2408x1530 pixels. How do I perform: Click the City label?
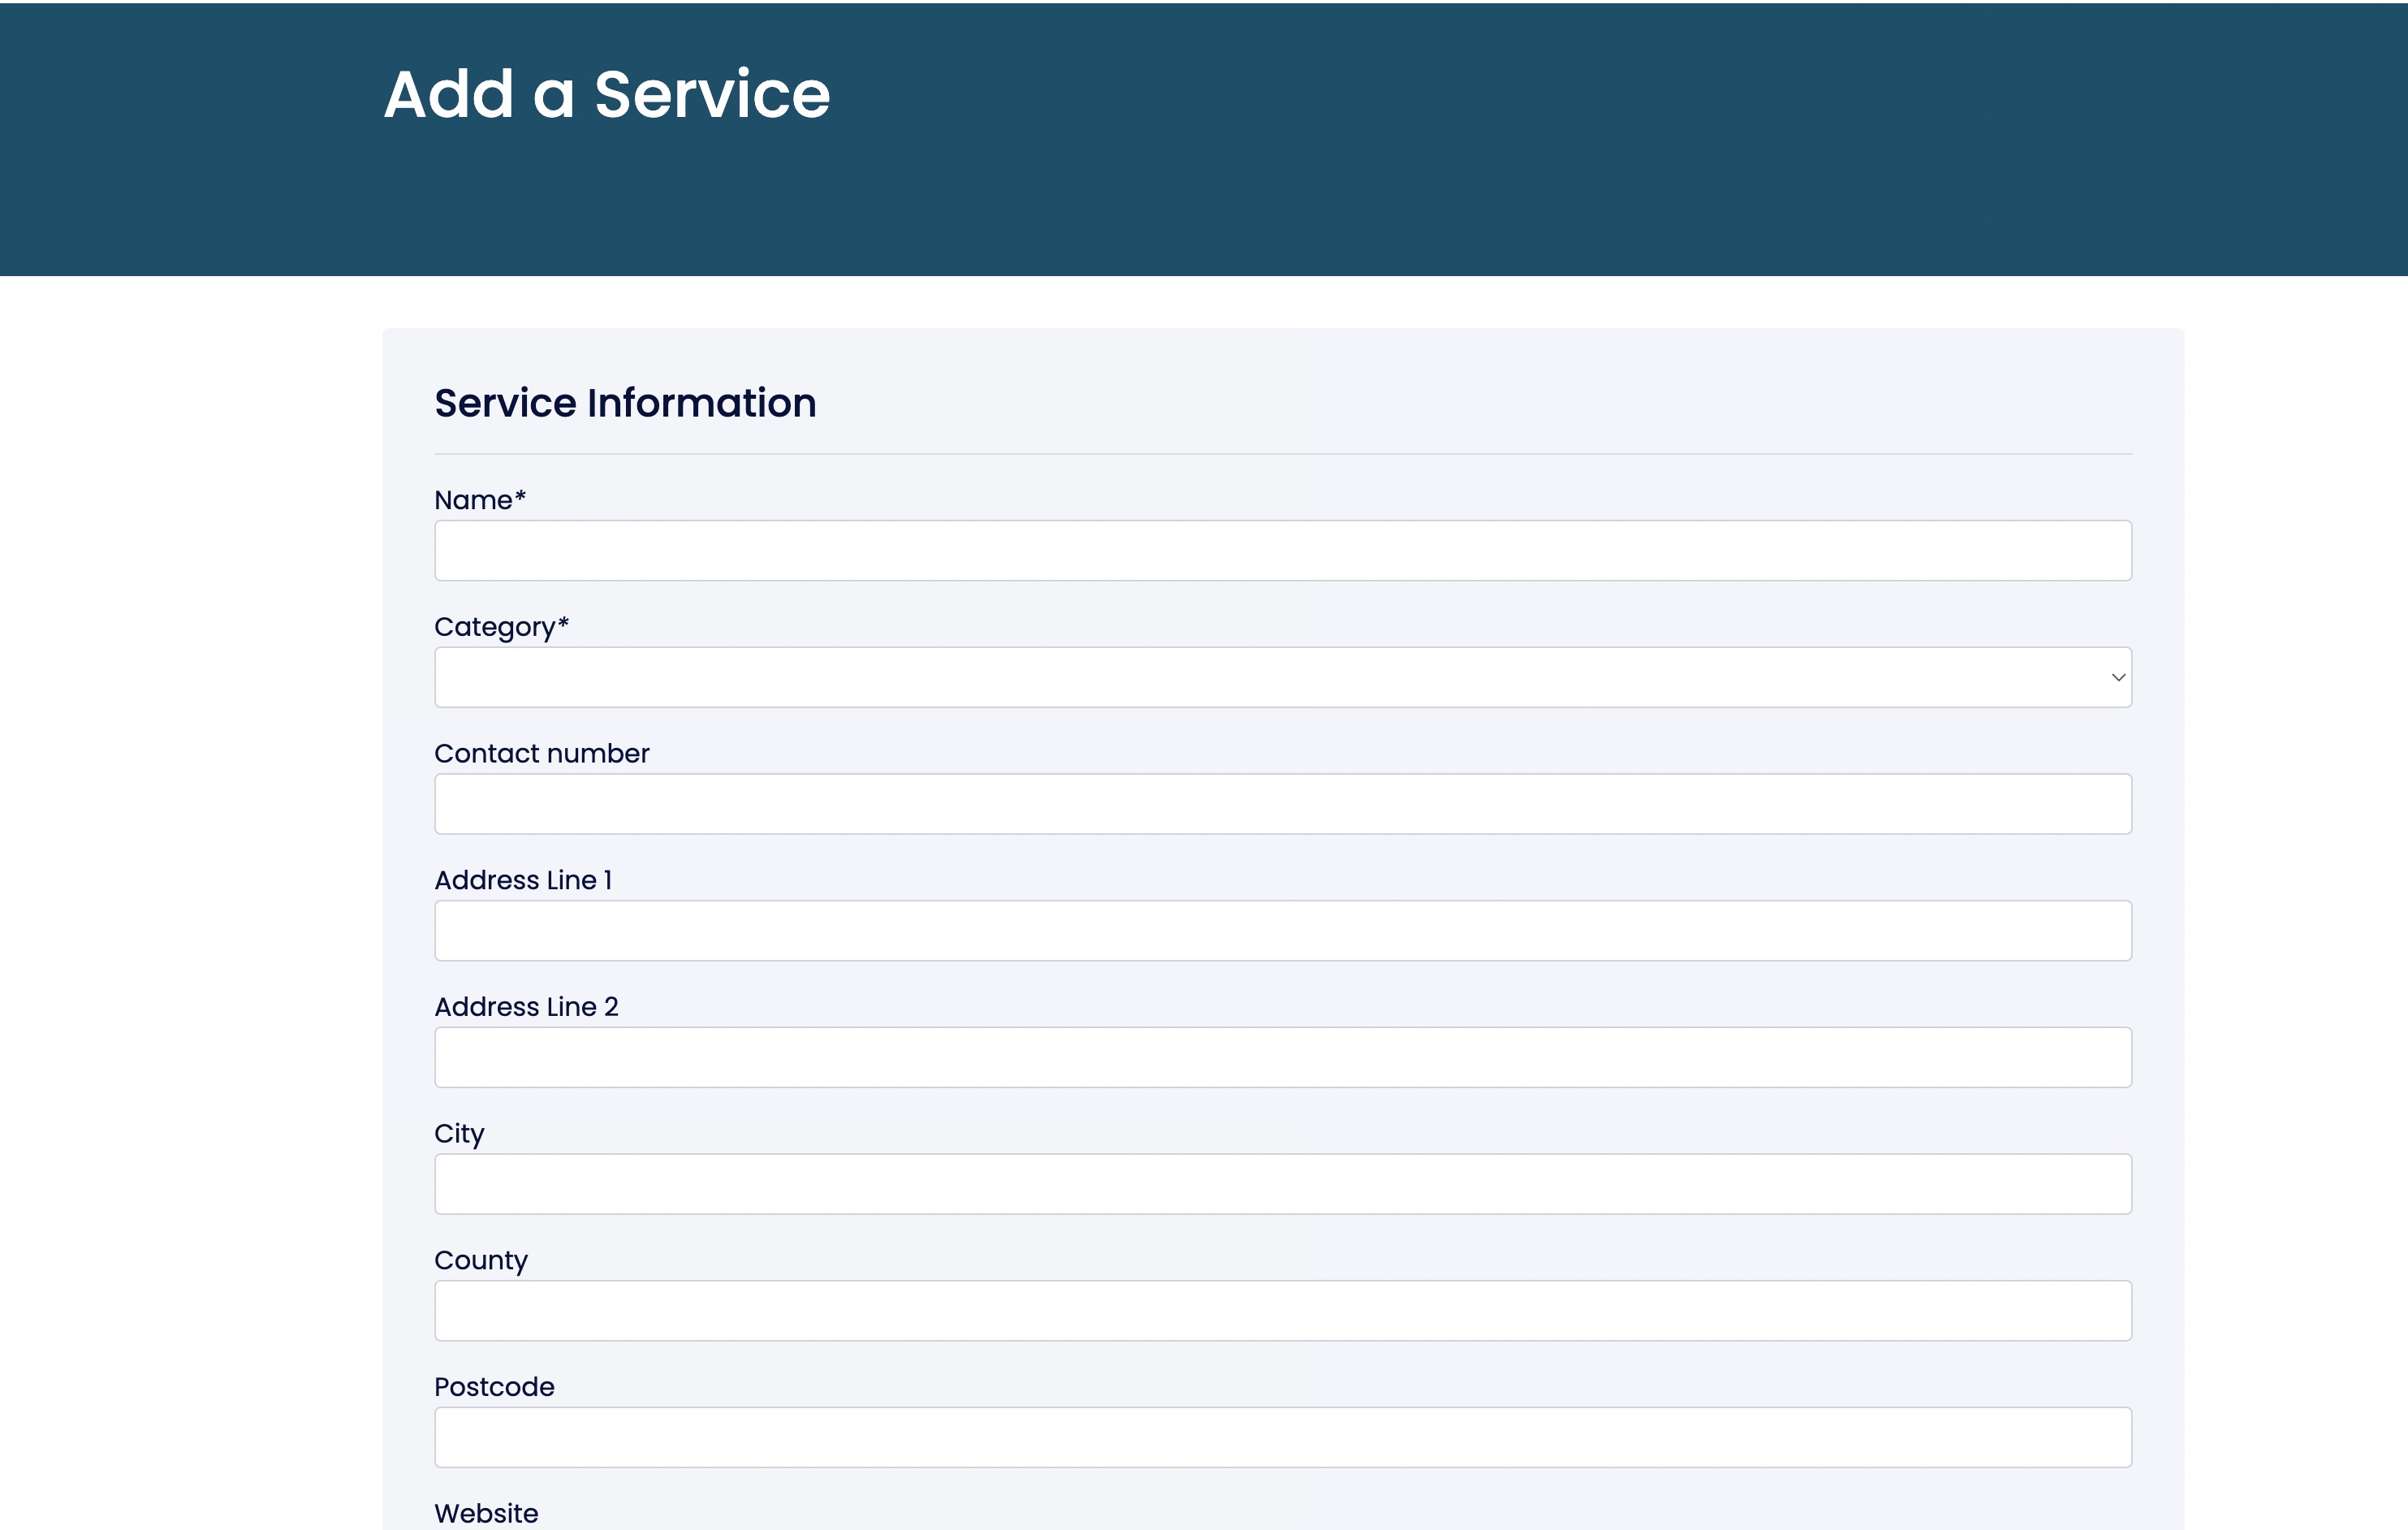pos(459,1134)
